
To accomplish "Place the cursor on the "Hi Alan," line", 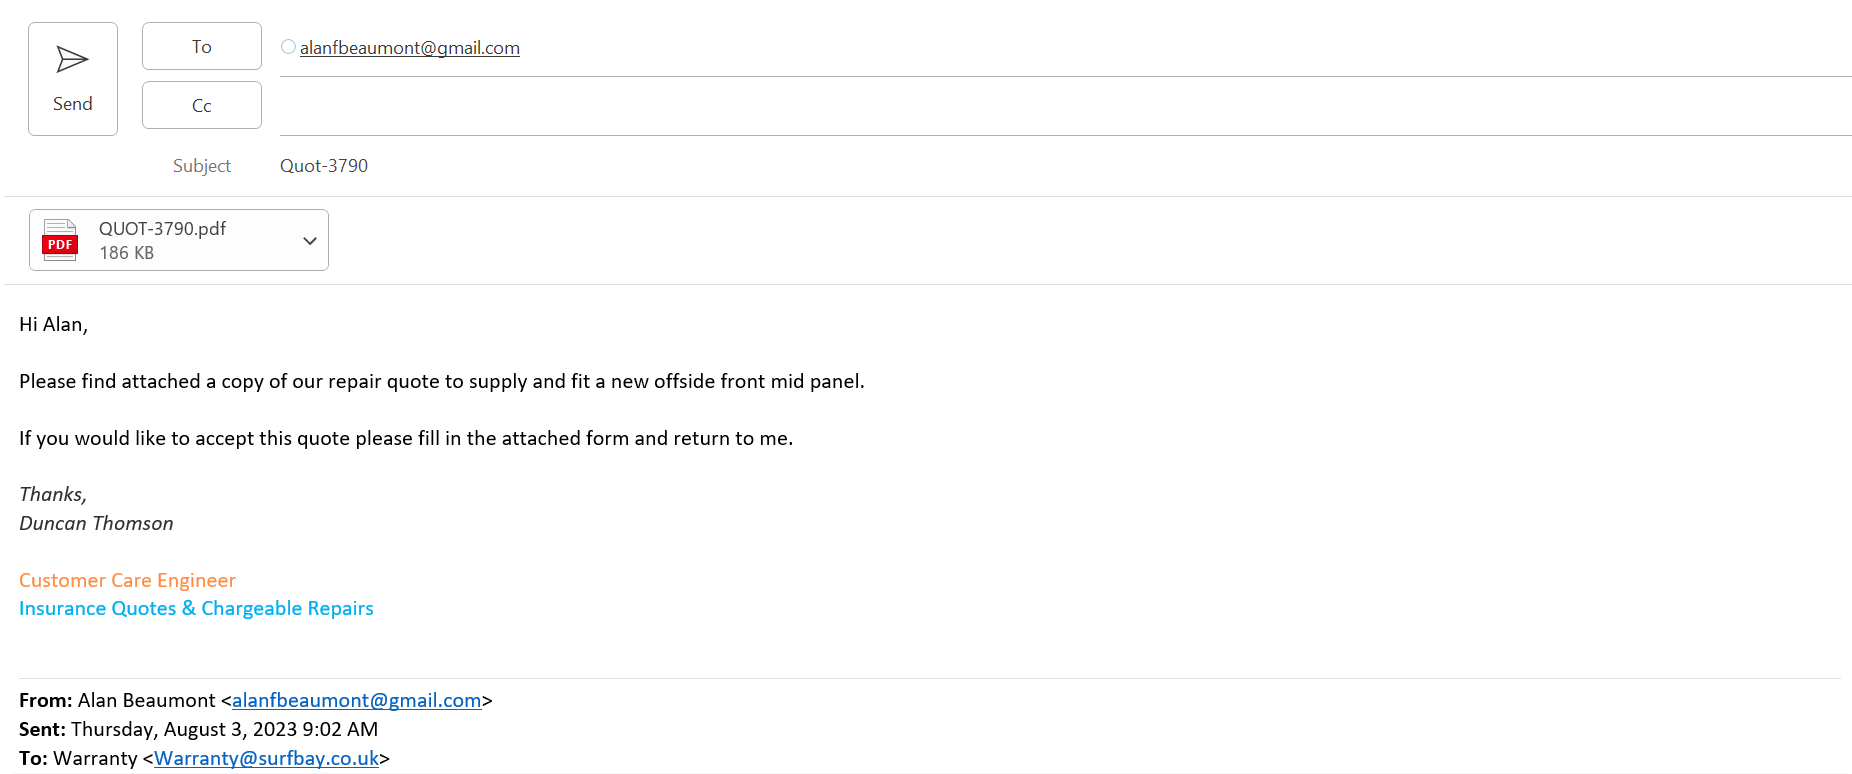I will [x=54, y=325].
